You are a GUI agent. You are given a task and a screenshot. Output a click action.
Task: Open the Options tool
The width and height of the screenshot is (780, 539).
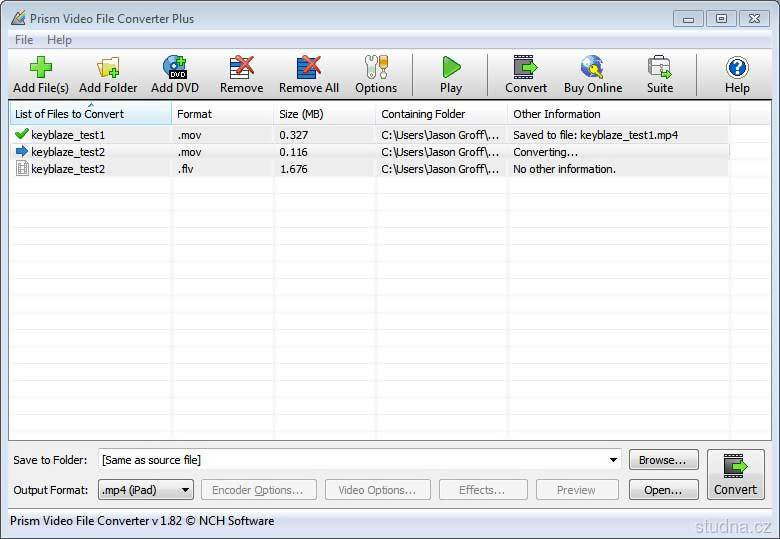pos(376,75)
